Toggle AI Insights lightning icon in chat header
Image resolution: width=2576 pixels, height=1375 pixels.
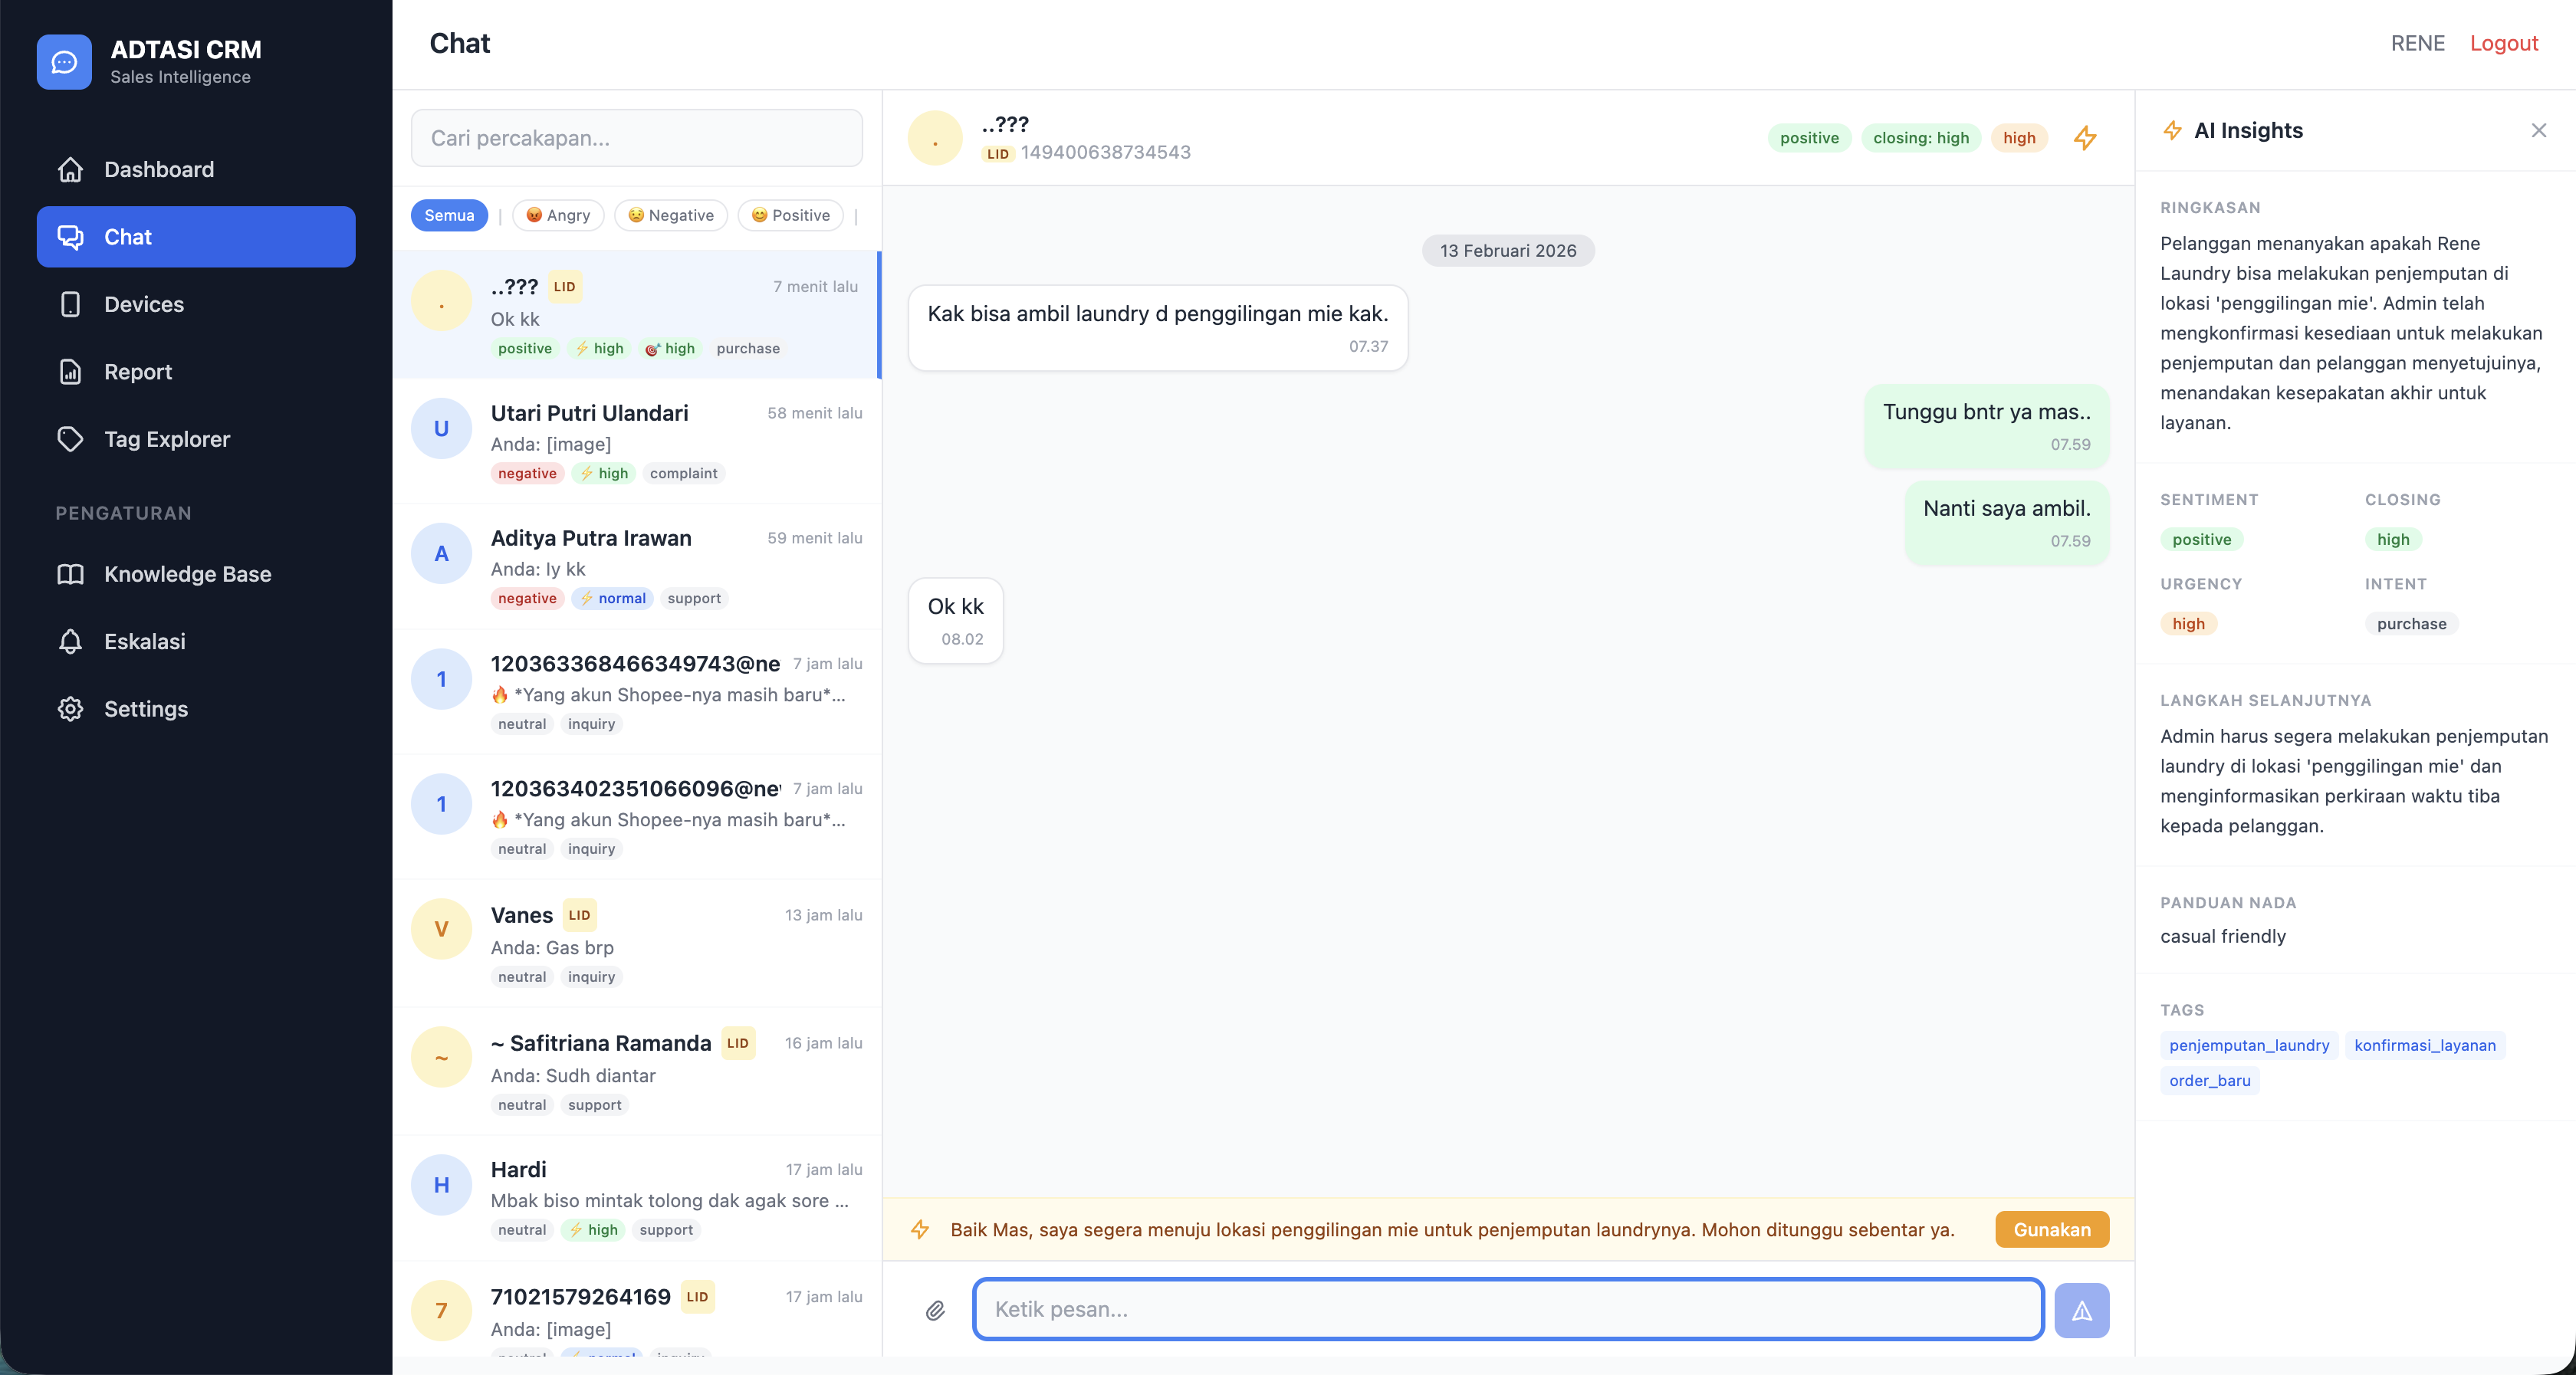(x=2085, y=138)
